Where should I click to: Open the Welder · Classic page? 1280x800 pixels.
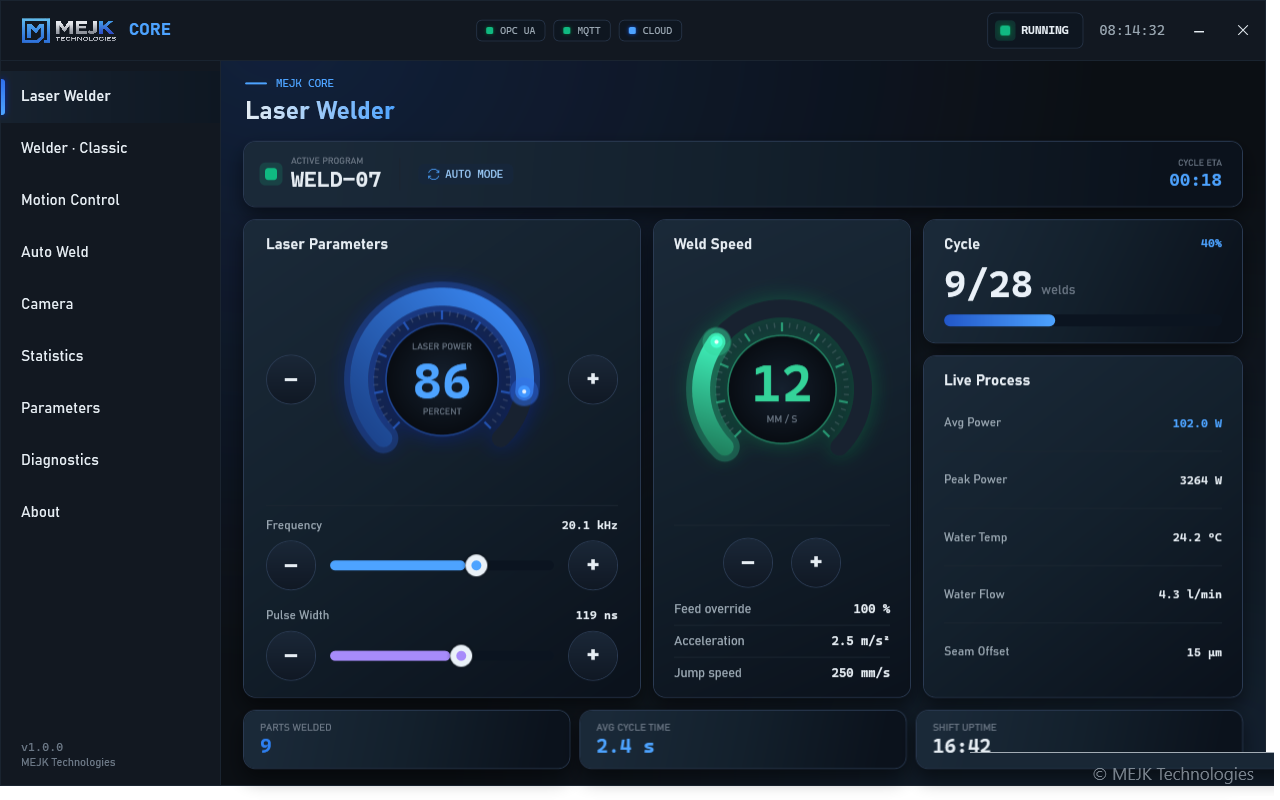110,148
